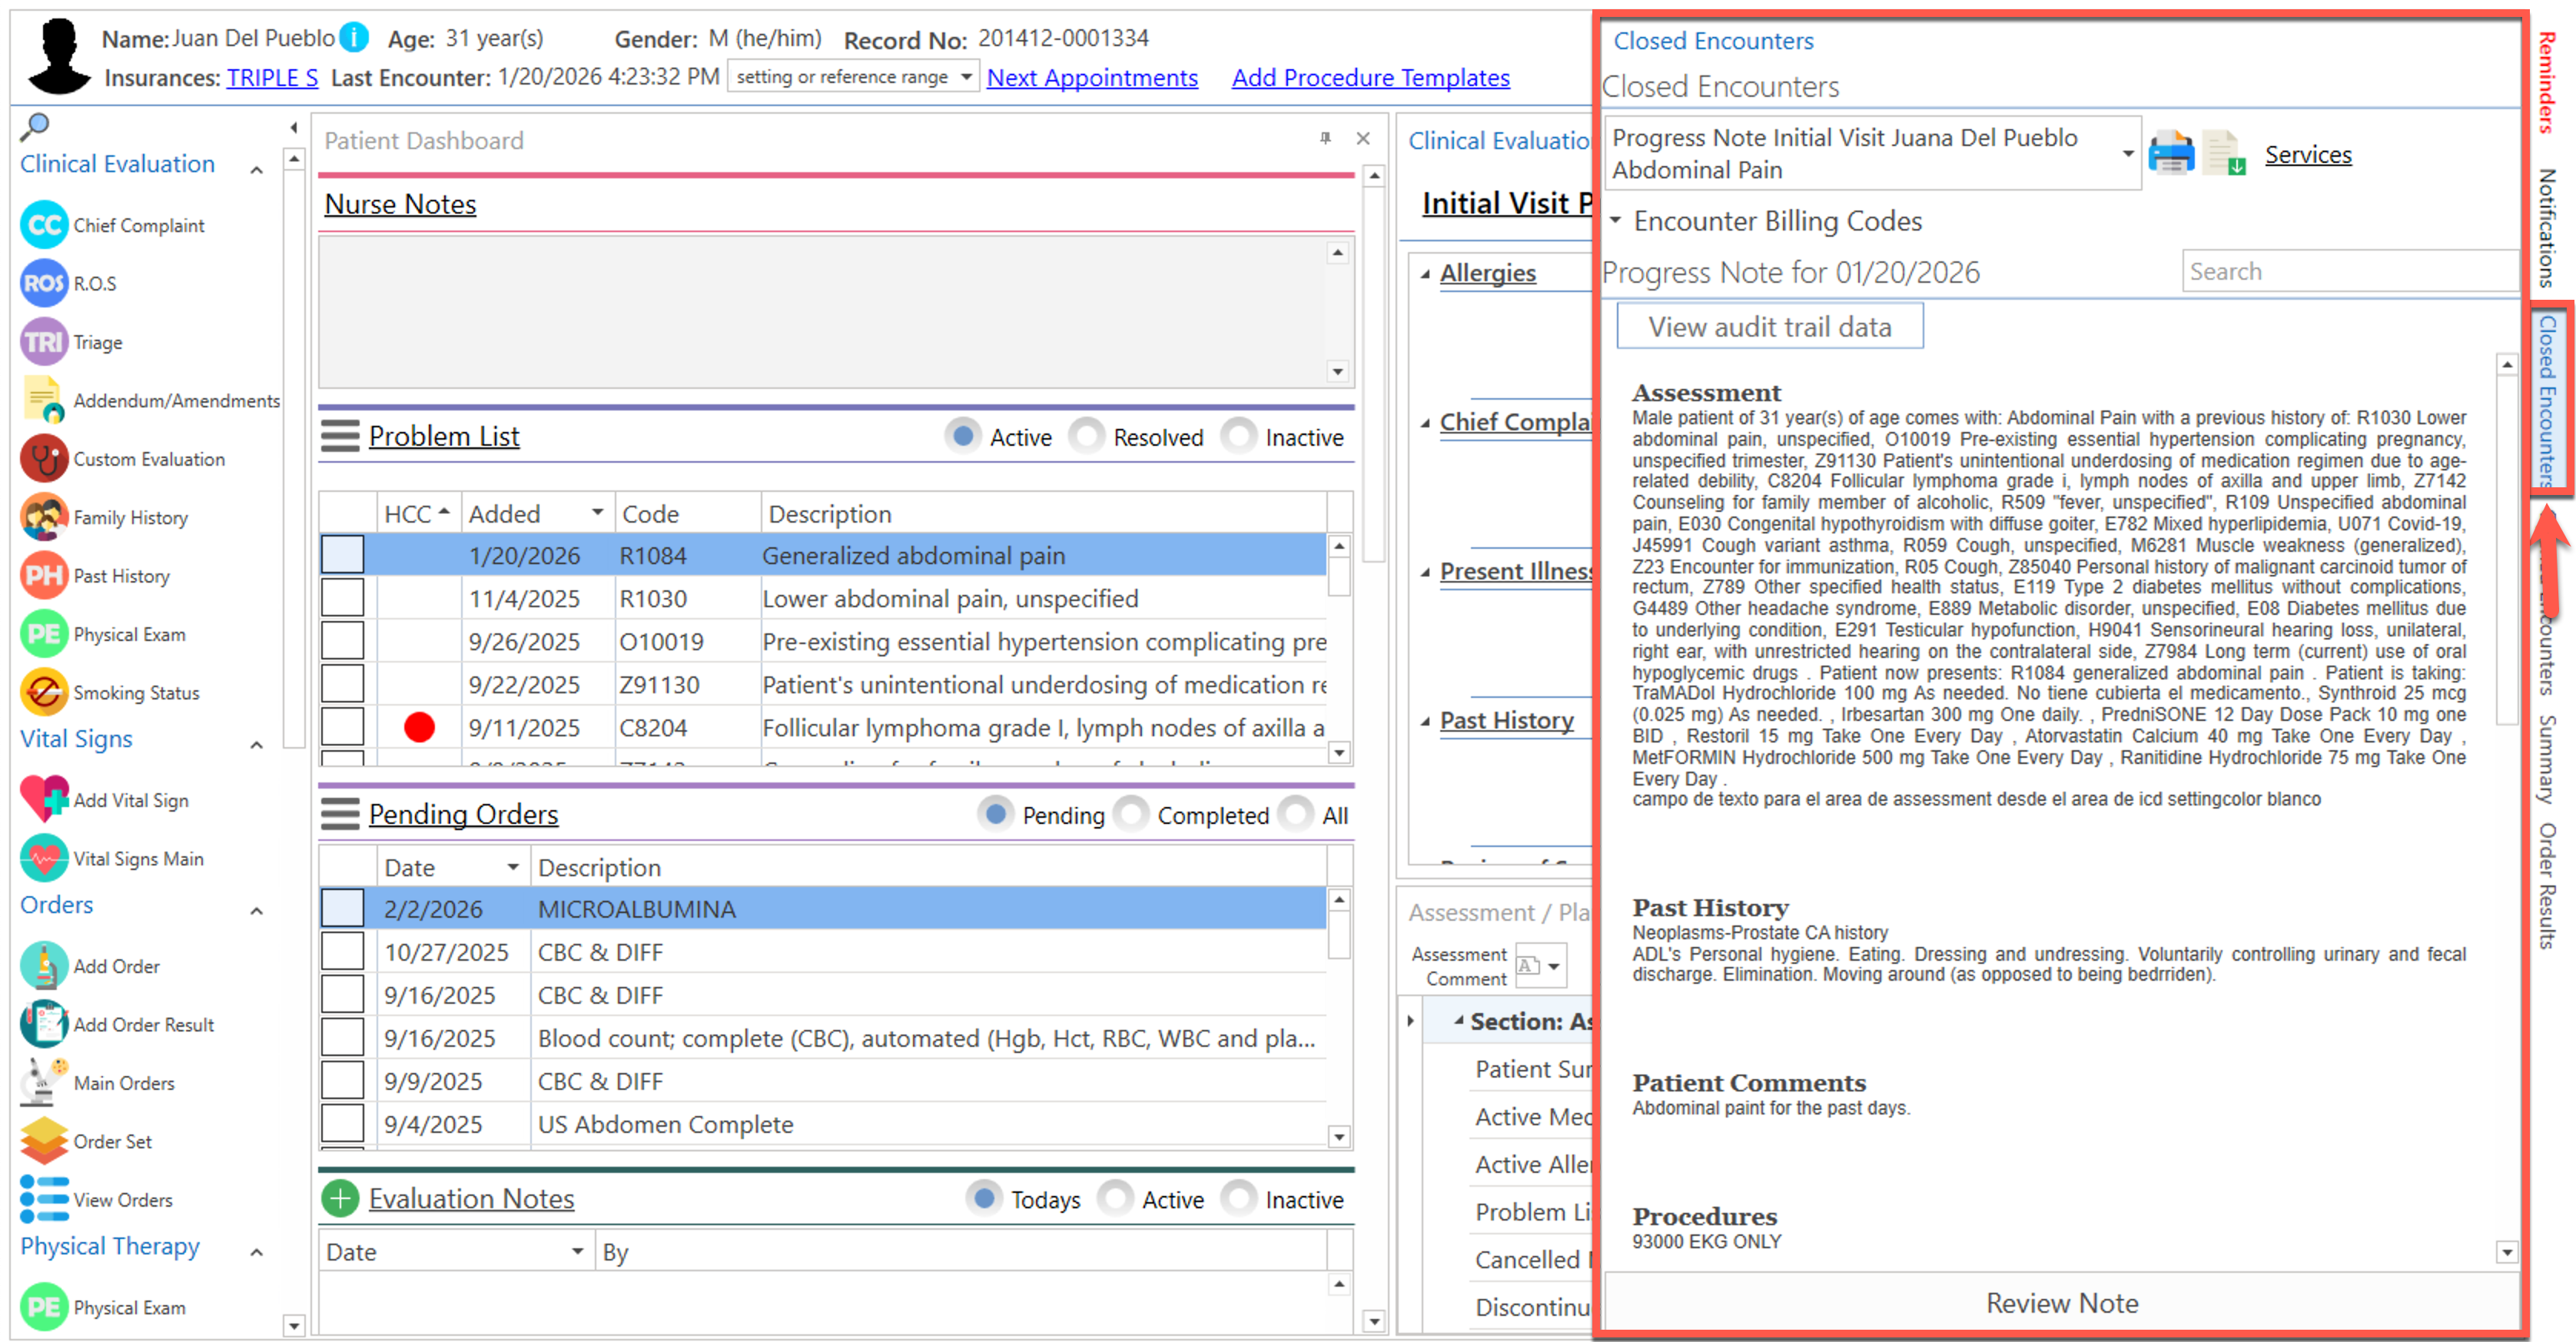Click the View audit trail data button
Image resolution: width=2576 pixels, height=1342 pixels.
point(1769,327)
